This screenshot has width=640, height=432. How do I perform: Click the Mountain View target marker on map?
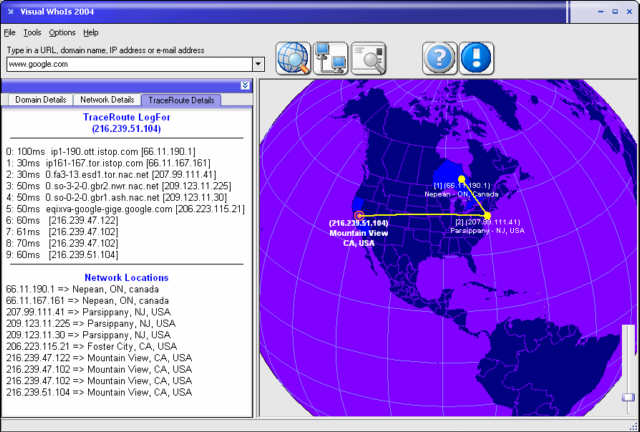coord(359,215)
